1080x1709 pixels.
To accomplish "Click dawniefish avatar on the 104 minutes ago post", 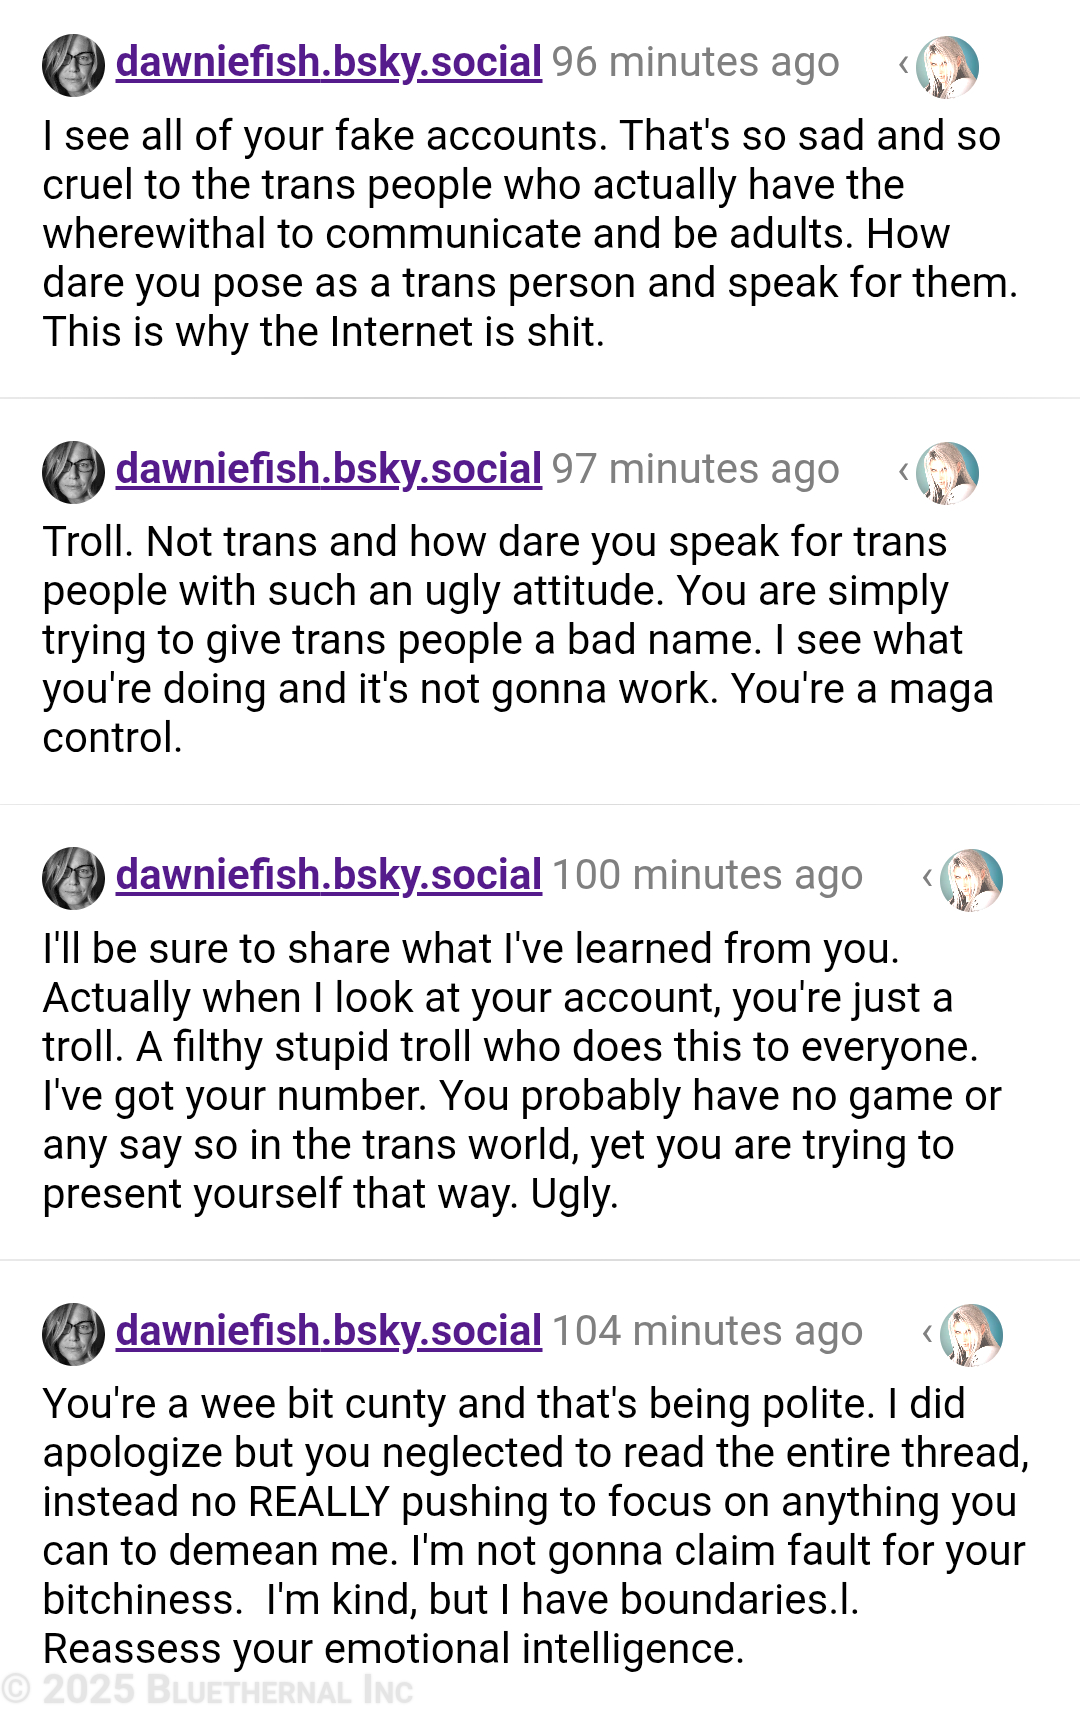I will (x=73, y=1334).
